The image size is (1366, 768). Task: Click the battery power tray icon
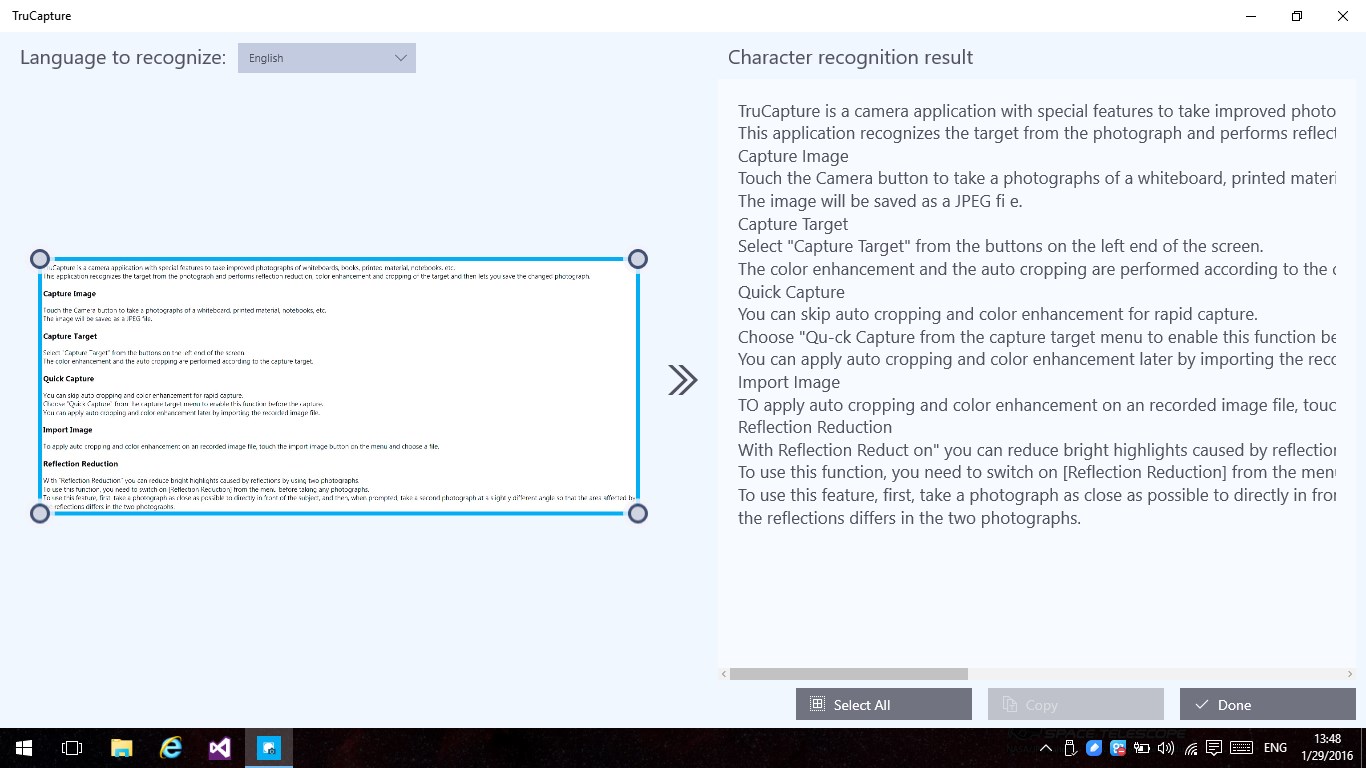(1141, 748)
